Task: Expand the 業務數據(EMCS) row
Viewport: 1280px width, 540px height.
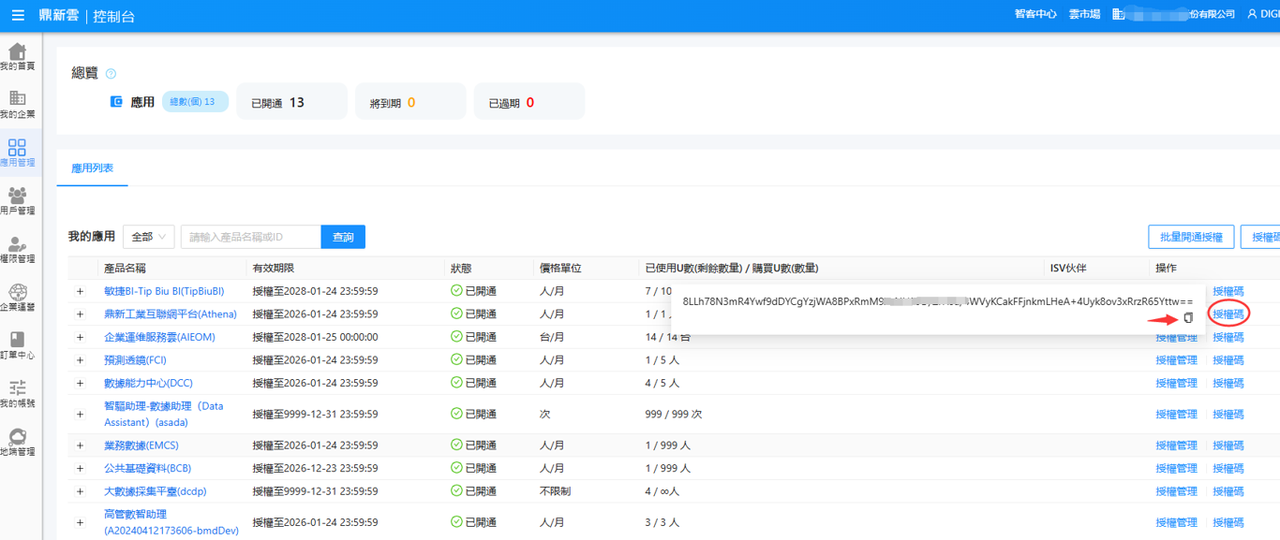Action: (x=80, y=445)
